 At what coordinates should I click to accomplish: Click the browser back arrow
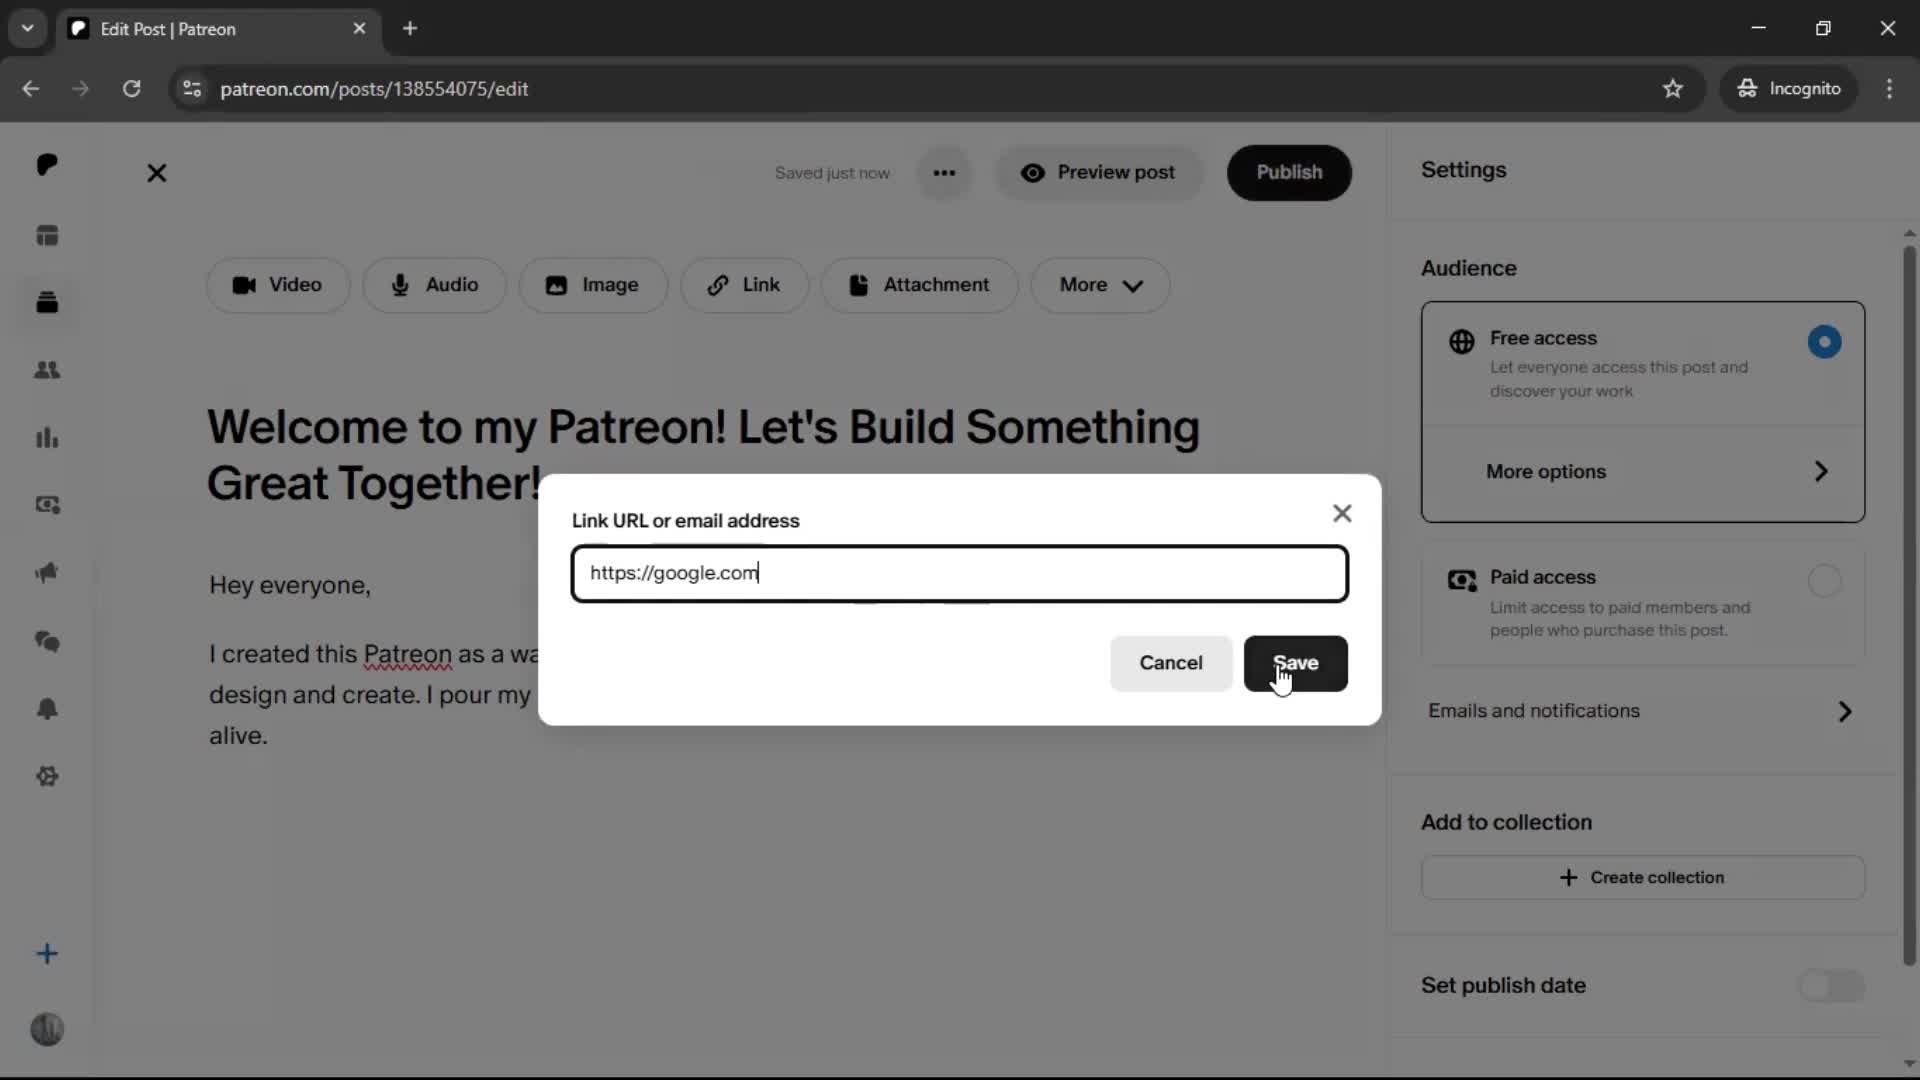(30, 89)
